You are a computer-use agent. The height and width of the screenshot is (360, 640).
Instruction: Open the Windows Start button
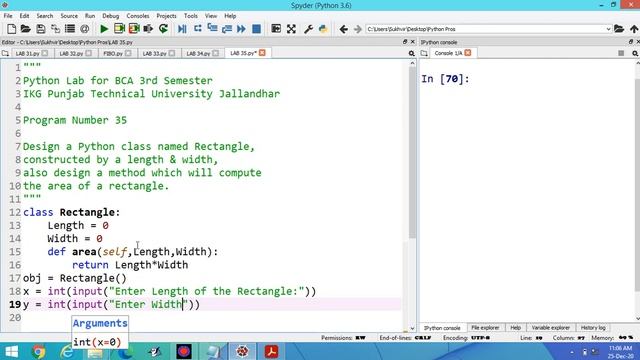tap(12, 351)
